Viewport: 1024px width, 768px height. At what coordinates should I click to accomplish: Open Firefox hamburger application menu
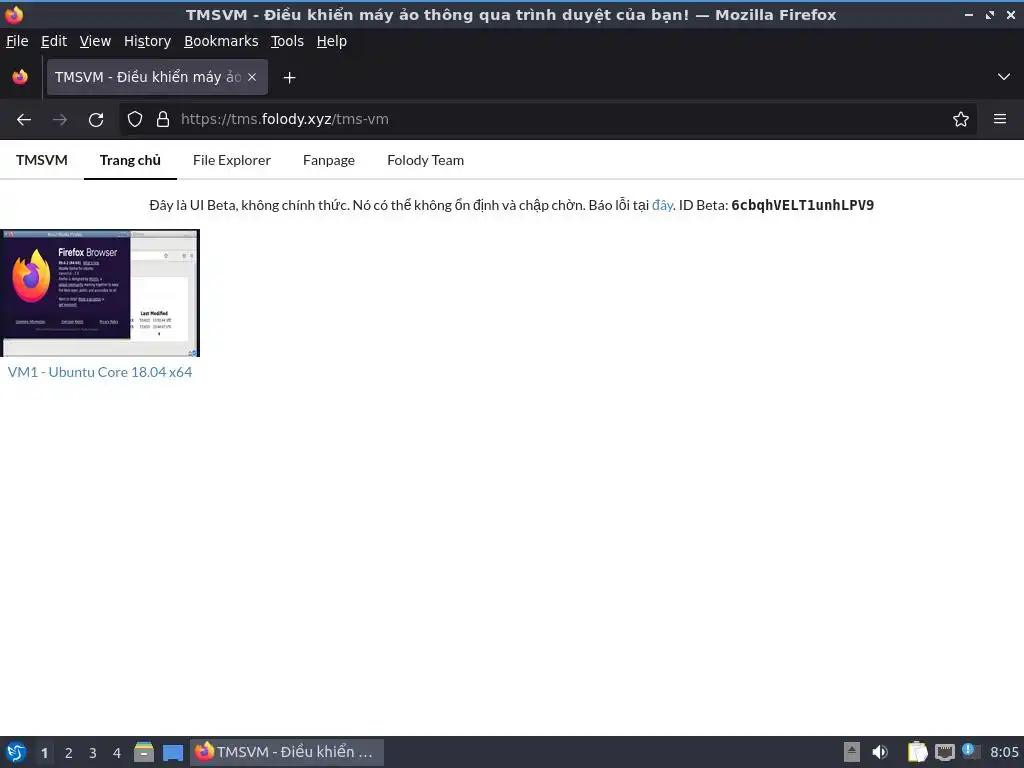coord(1000,119)
